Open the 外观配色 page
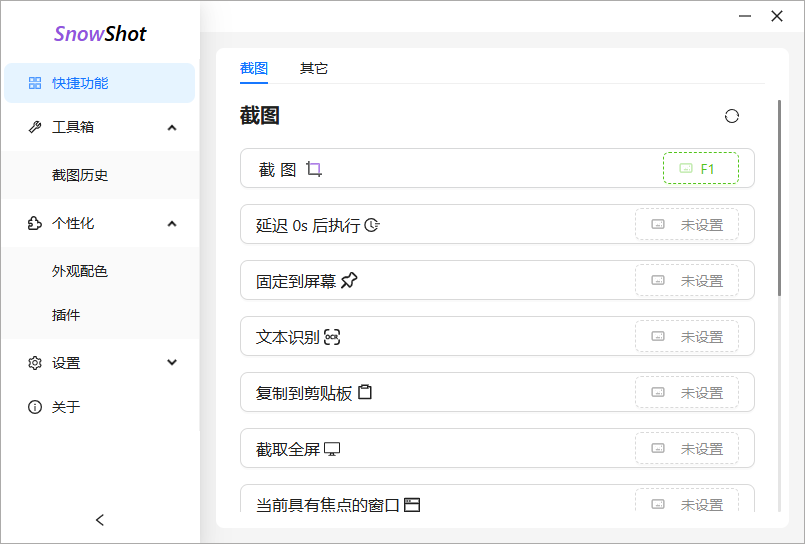The height and width of the screenshot is (544, 805). click(x=80, y=271)
